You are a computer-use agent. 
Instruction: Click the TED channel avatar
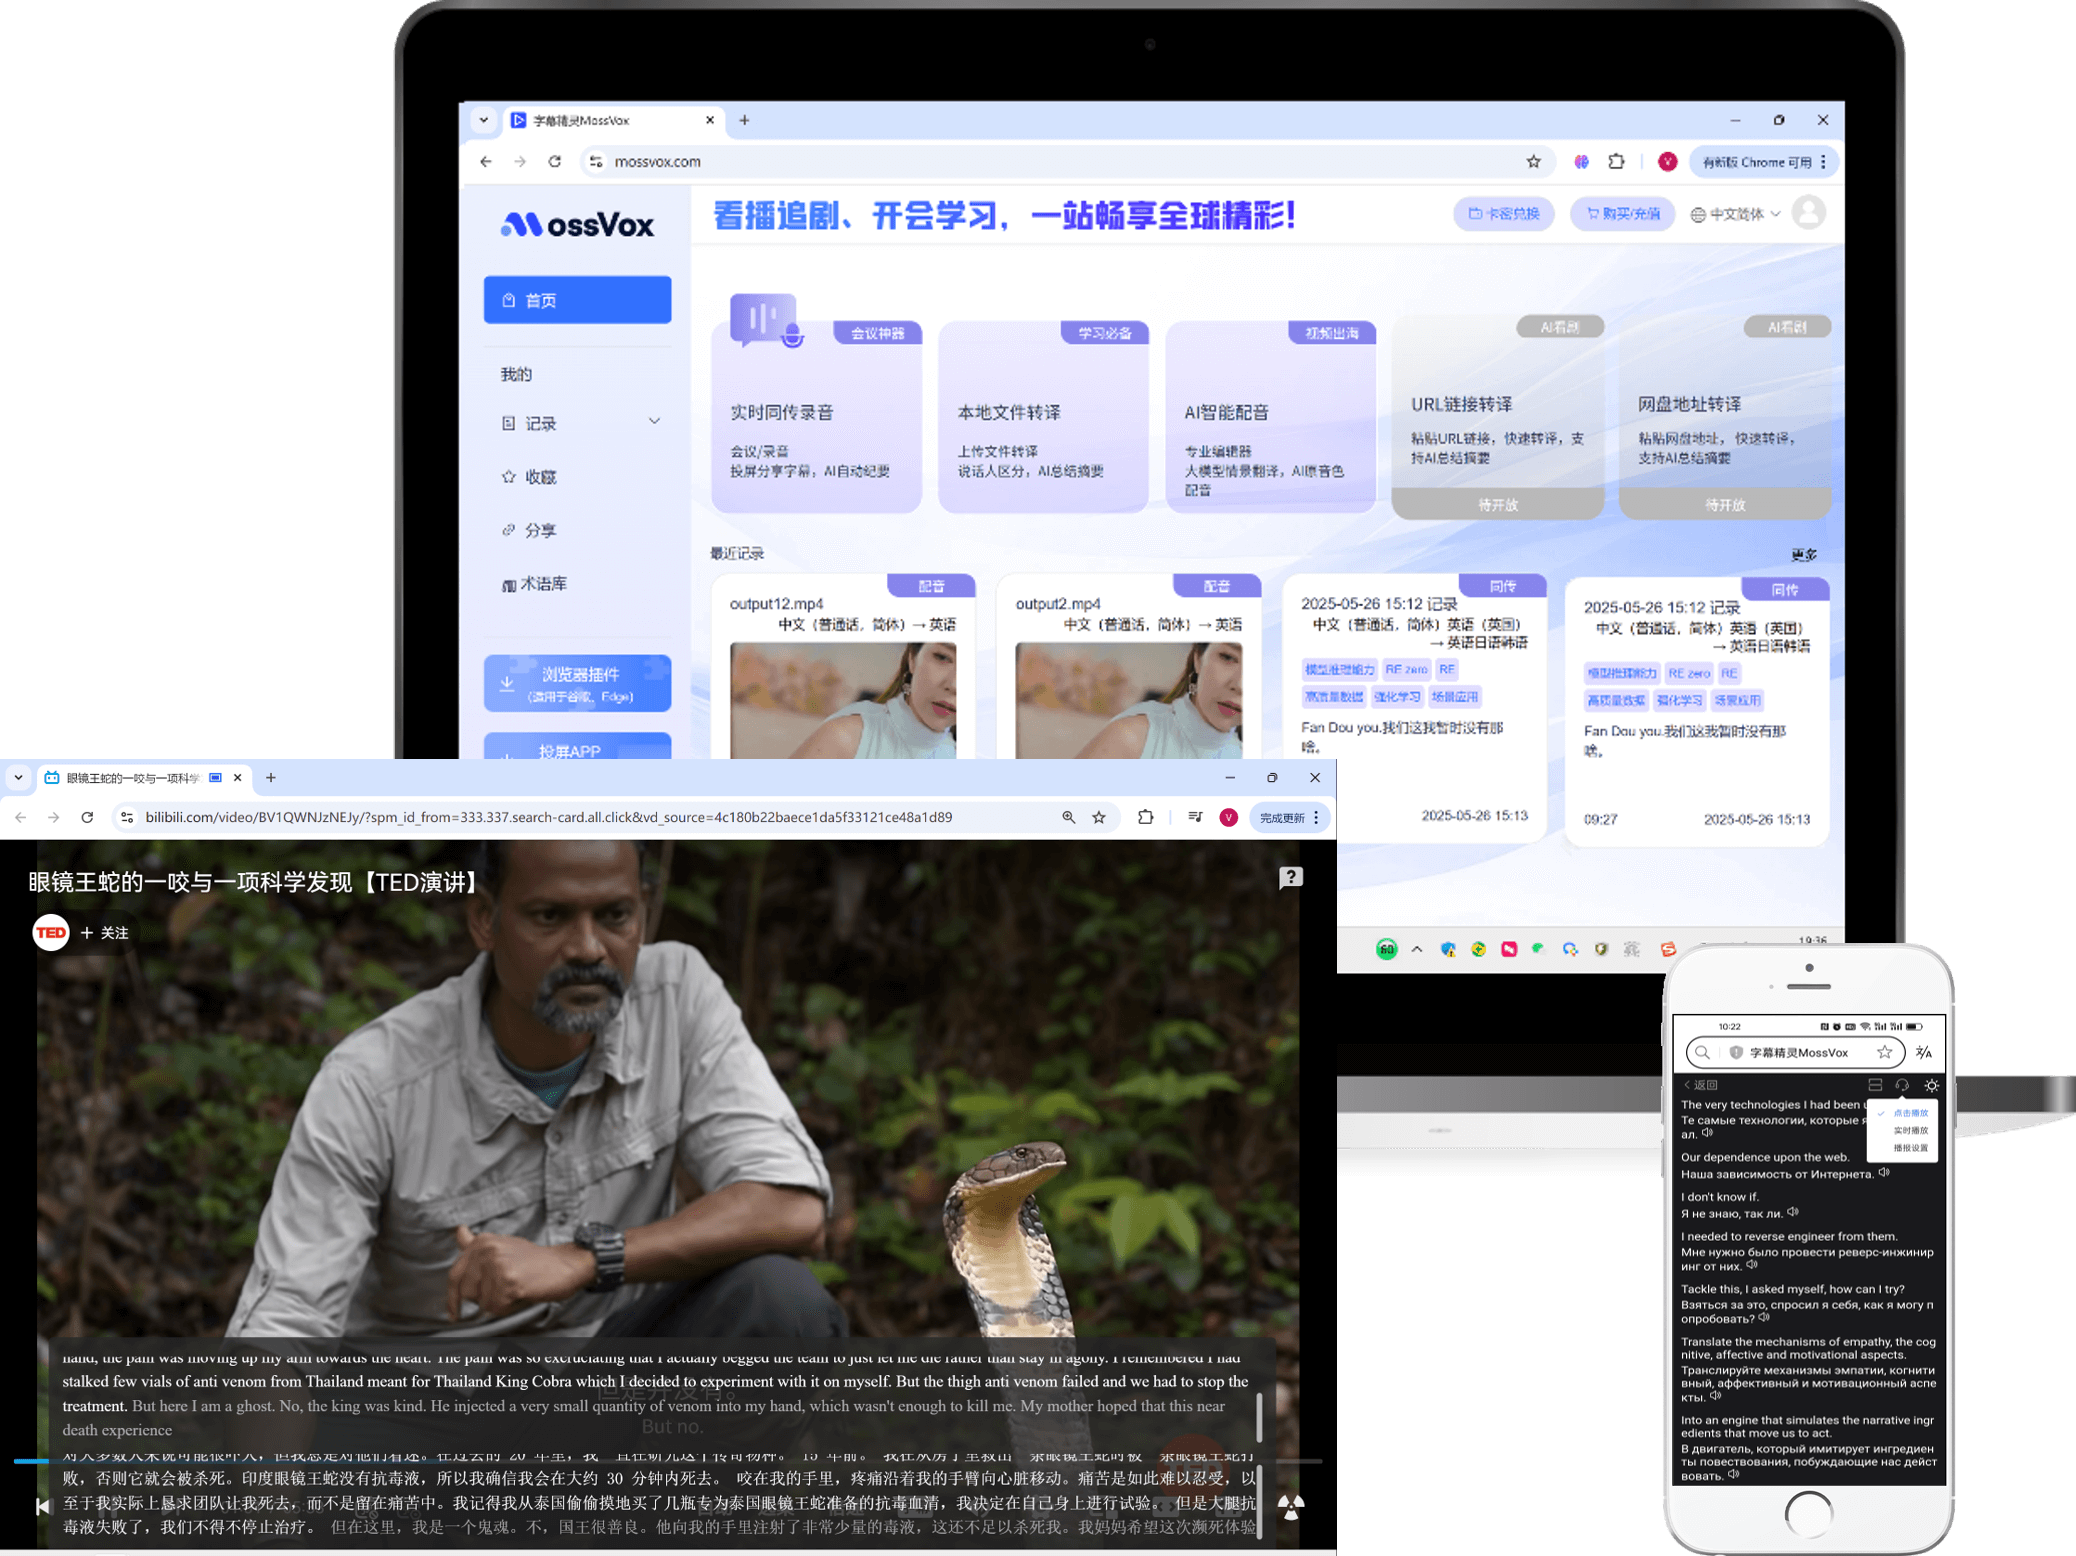(x=51, y=932)
